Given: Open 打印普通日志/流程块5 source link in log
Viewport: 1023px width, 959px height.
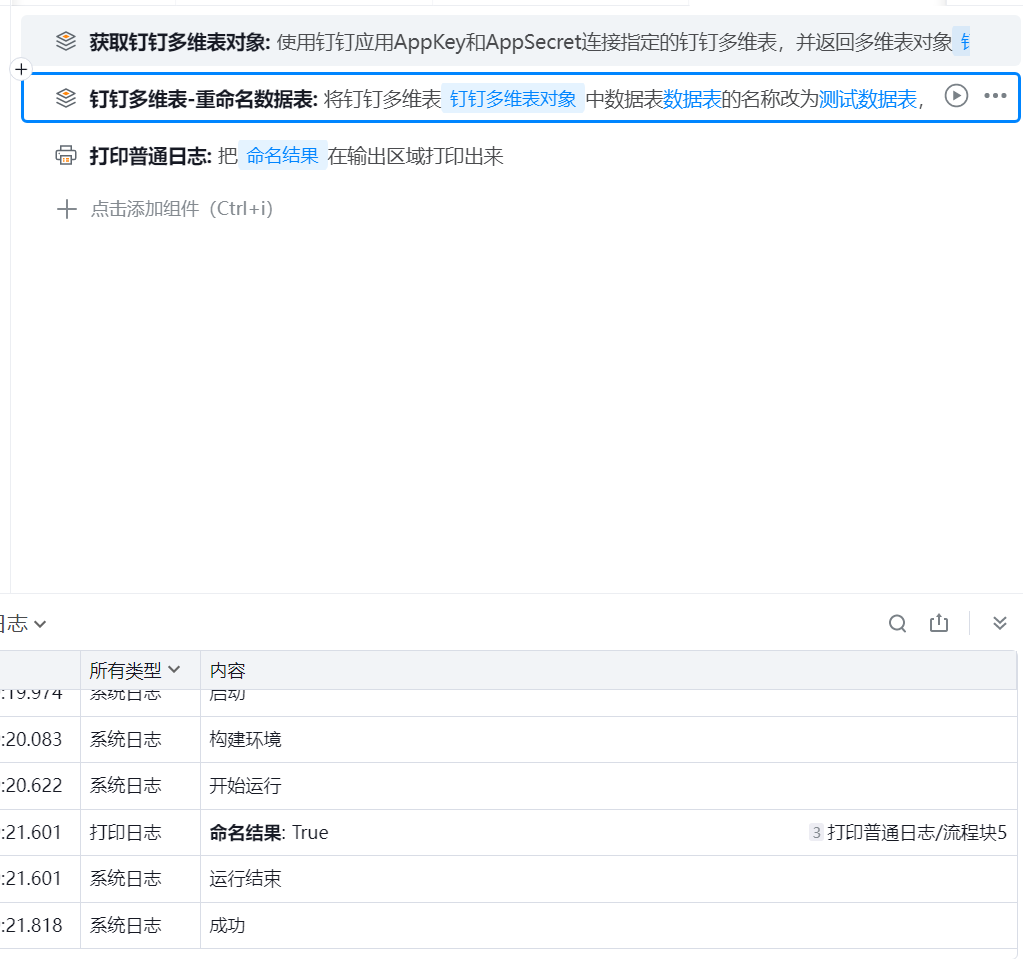Looking at the screenshot, I should click(x=916, y=833).
